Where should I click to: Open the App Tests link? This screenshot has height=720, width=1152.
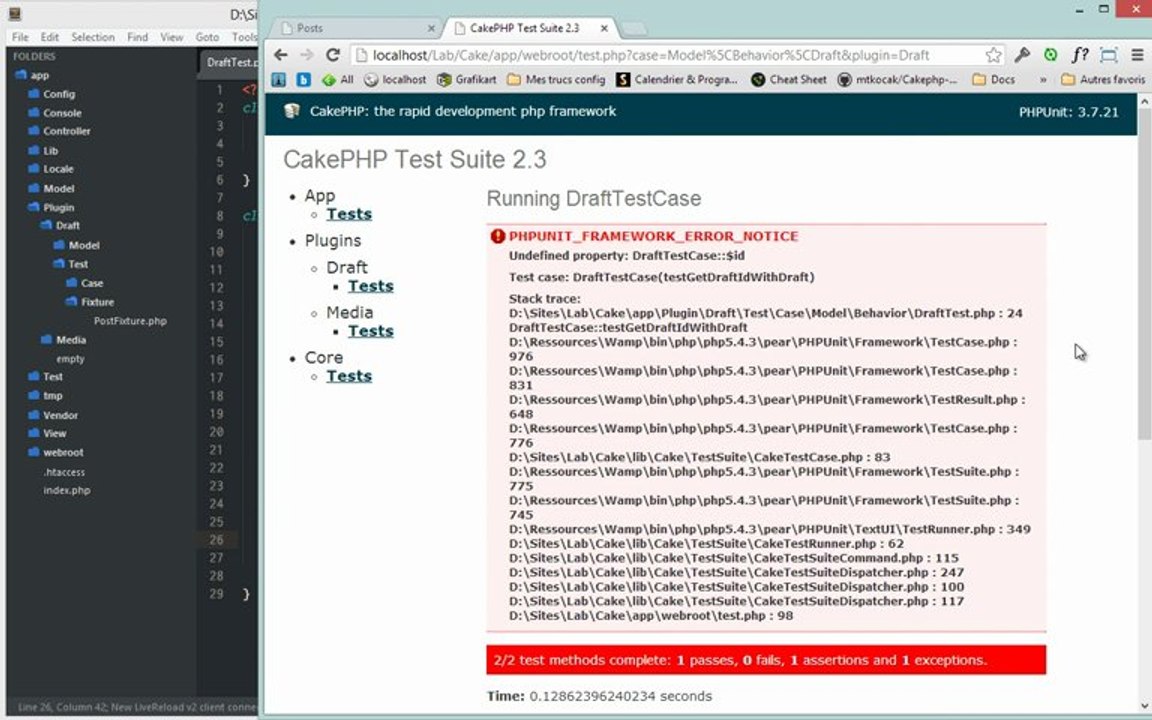[x=349, y=214]
